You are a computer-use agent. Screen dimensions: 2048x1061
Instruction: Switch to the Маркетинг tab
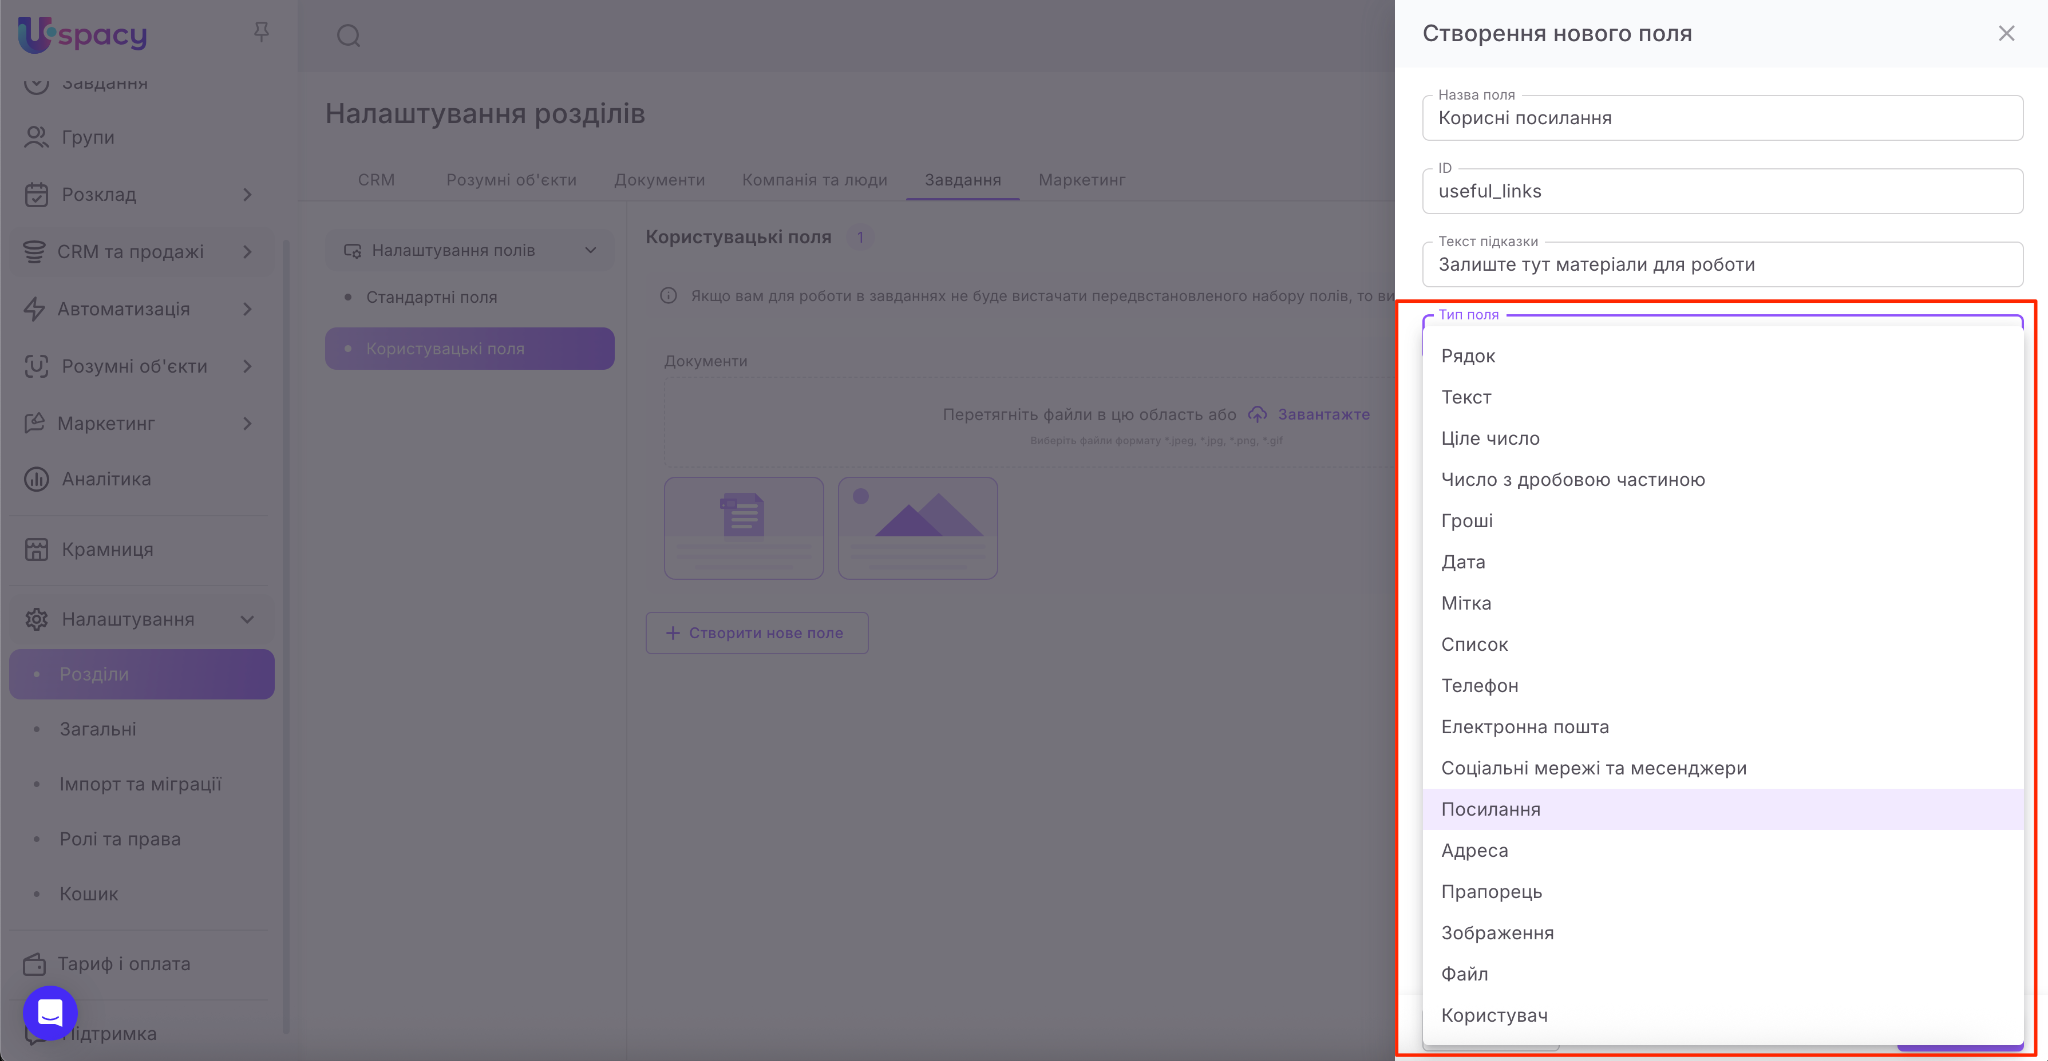pyautogui.click(x=1081, y=180)
